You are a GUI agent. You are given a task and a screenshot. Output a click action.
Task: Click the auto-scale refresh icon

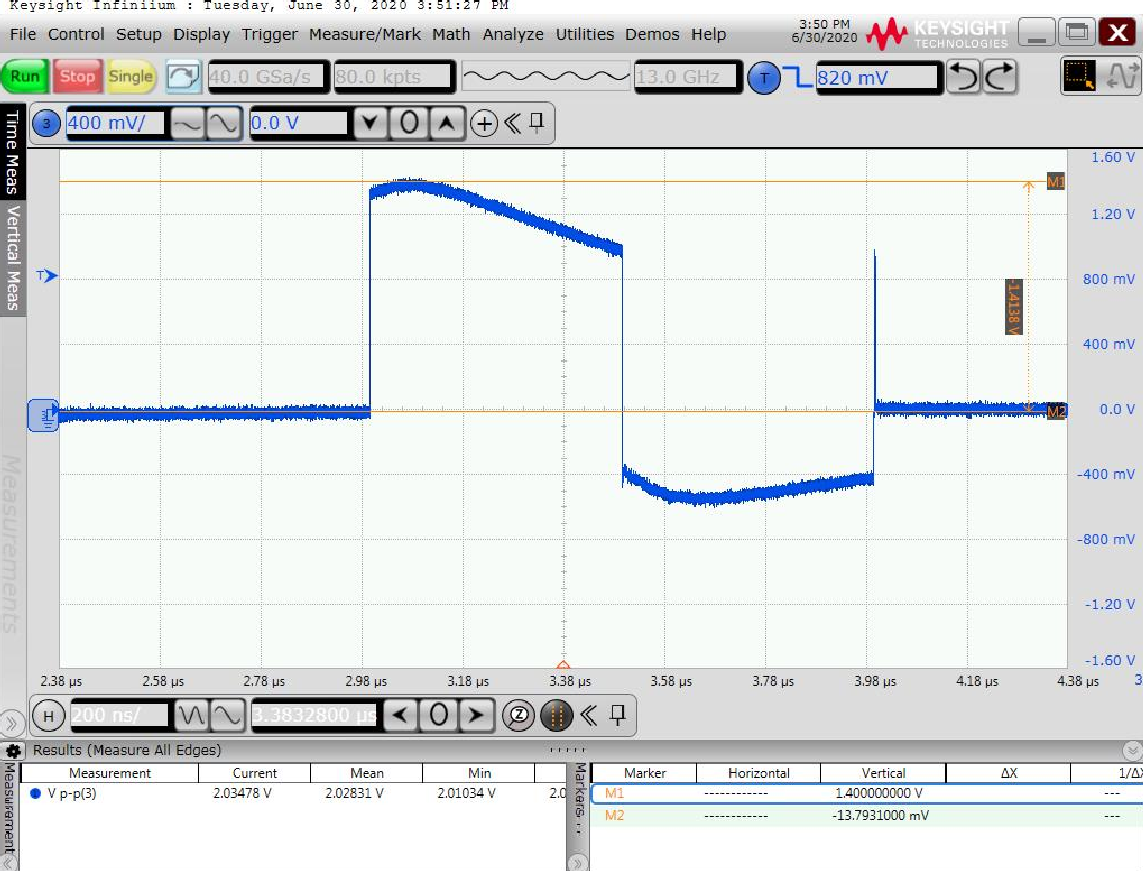[183, 77]
